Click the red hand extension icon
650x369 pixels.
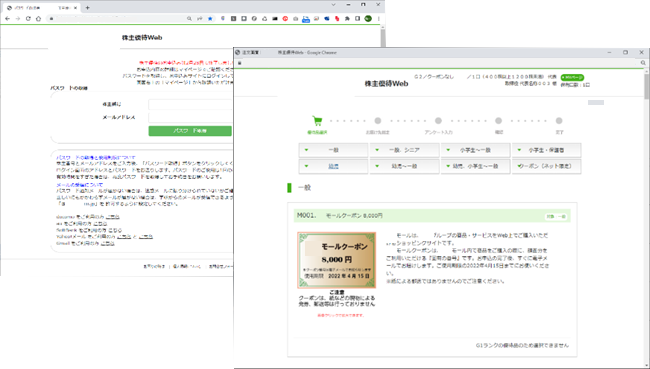337,19
